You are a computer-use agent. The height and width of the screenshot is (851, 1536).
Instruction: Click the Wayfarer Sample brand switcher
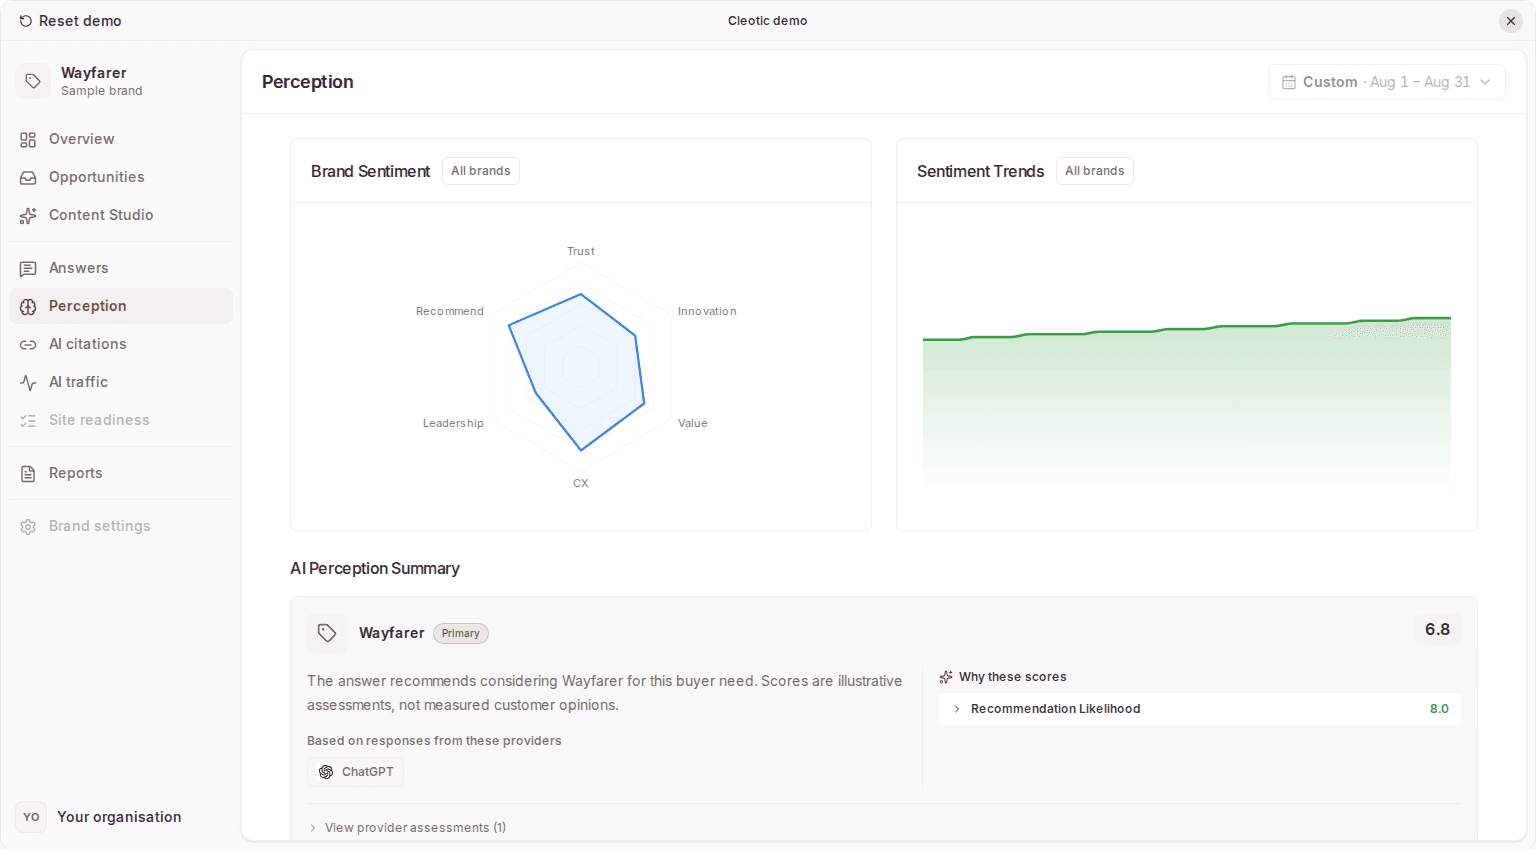click(x=121, y=81)
